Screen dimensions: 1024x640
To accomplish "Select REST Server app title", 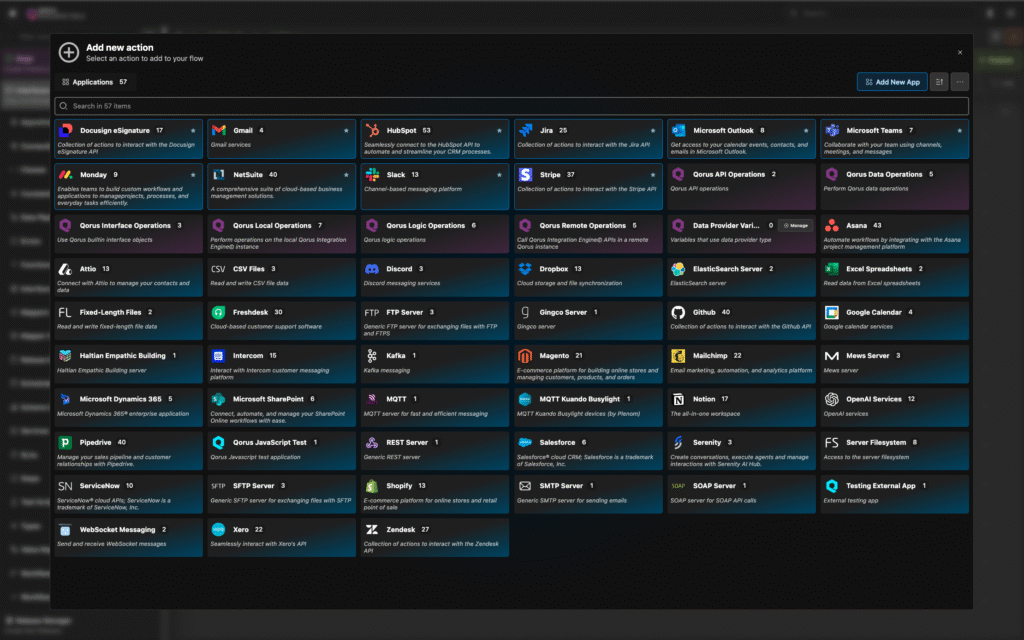I will 407,443.
